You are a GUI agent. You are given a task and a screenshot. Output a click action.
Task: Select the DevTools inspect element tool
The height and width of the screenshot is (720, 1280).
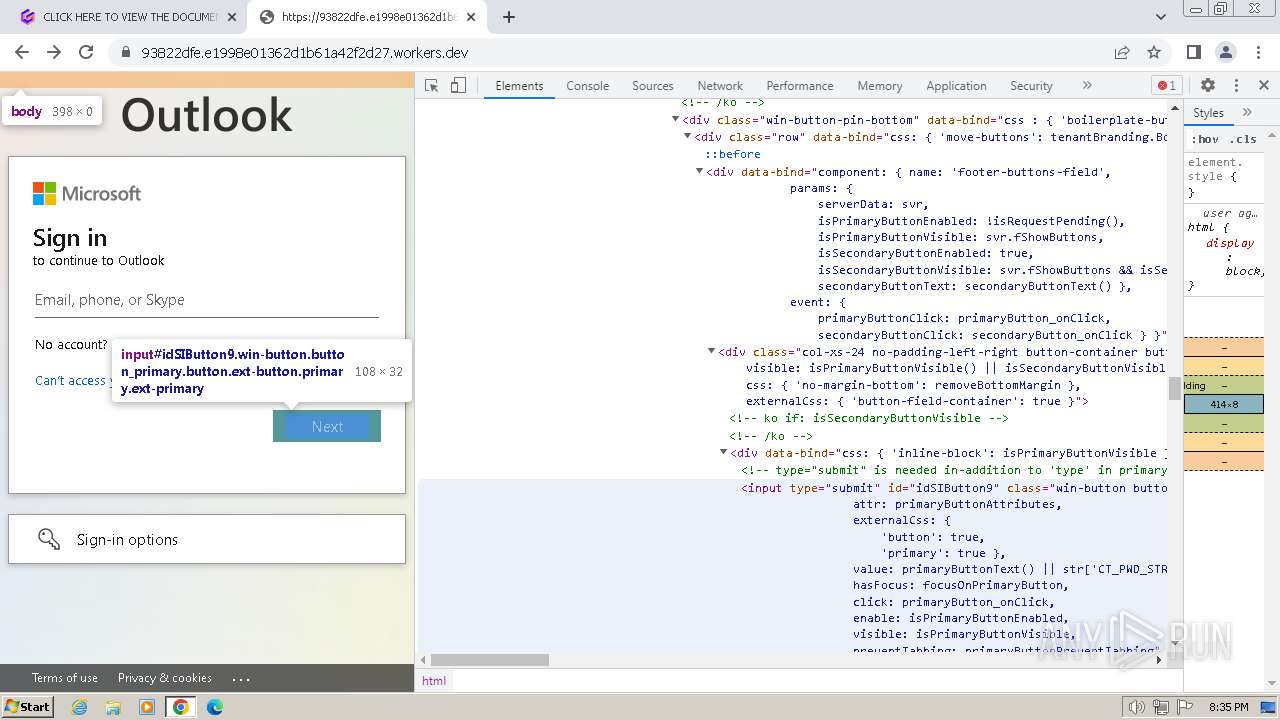(432, 86)
